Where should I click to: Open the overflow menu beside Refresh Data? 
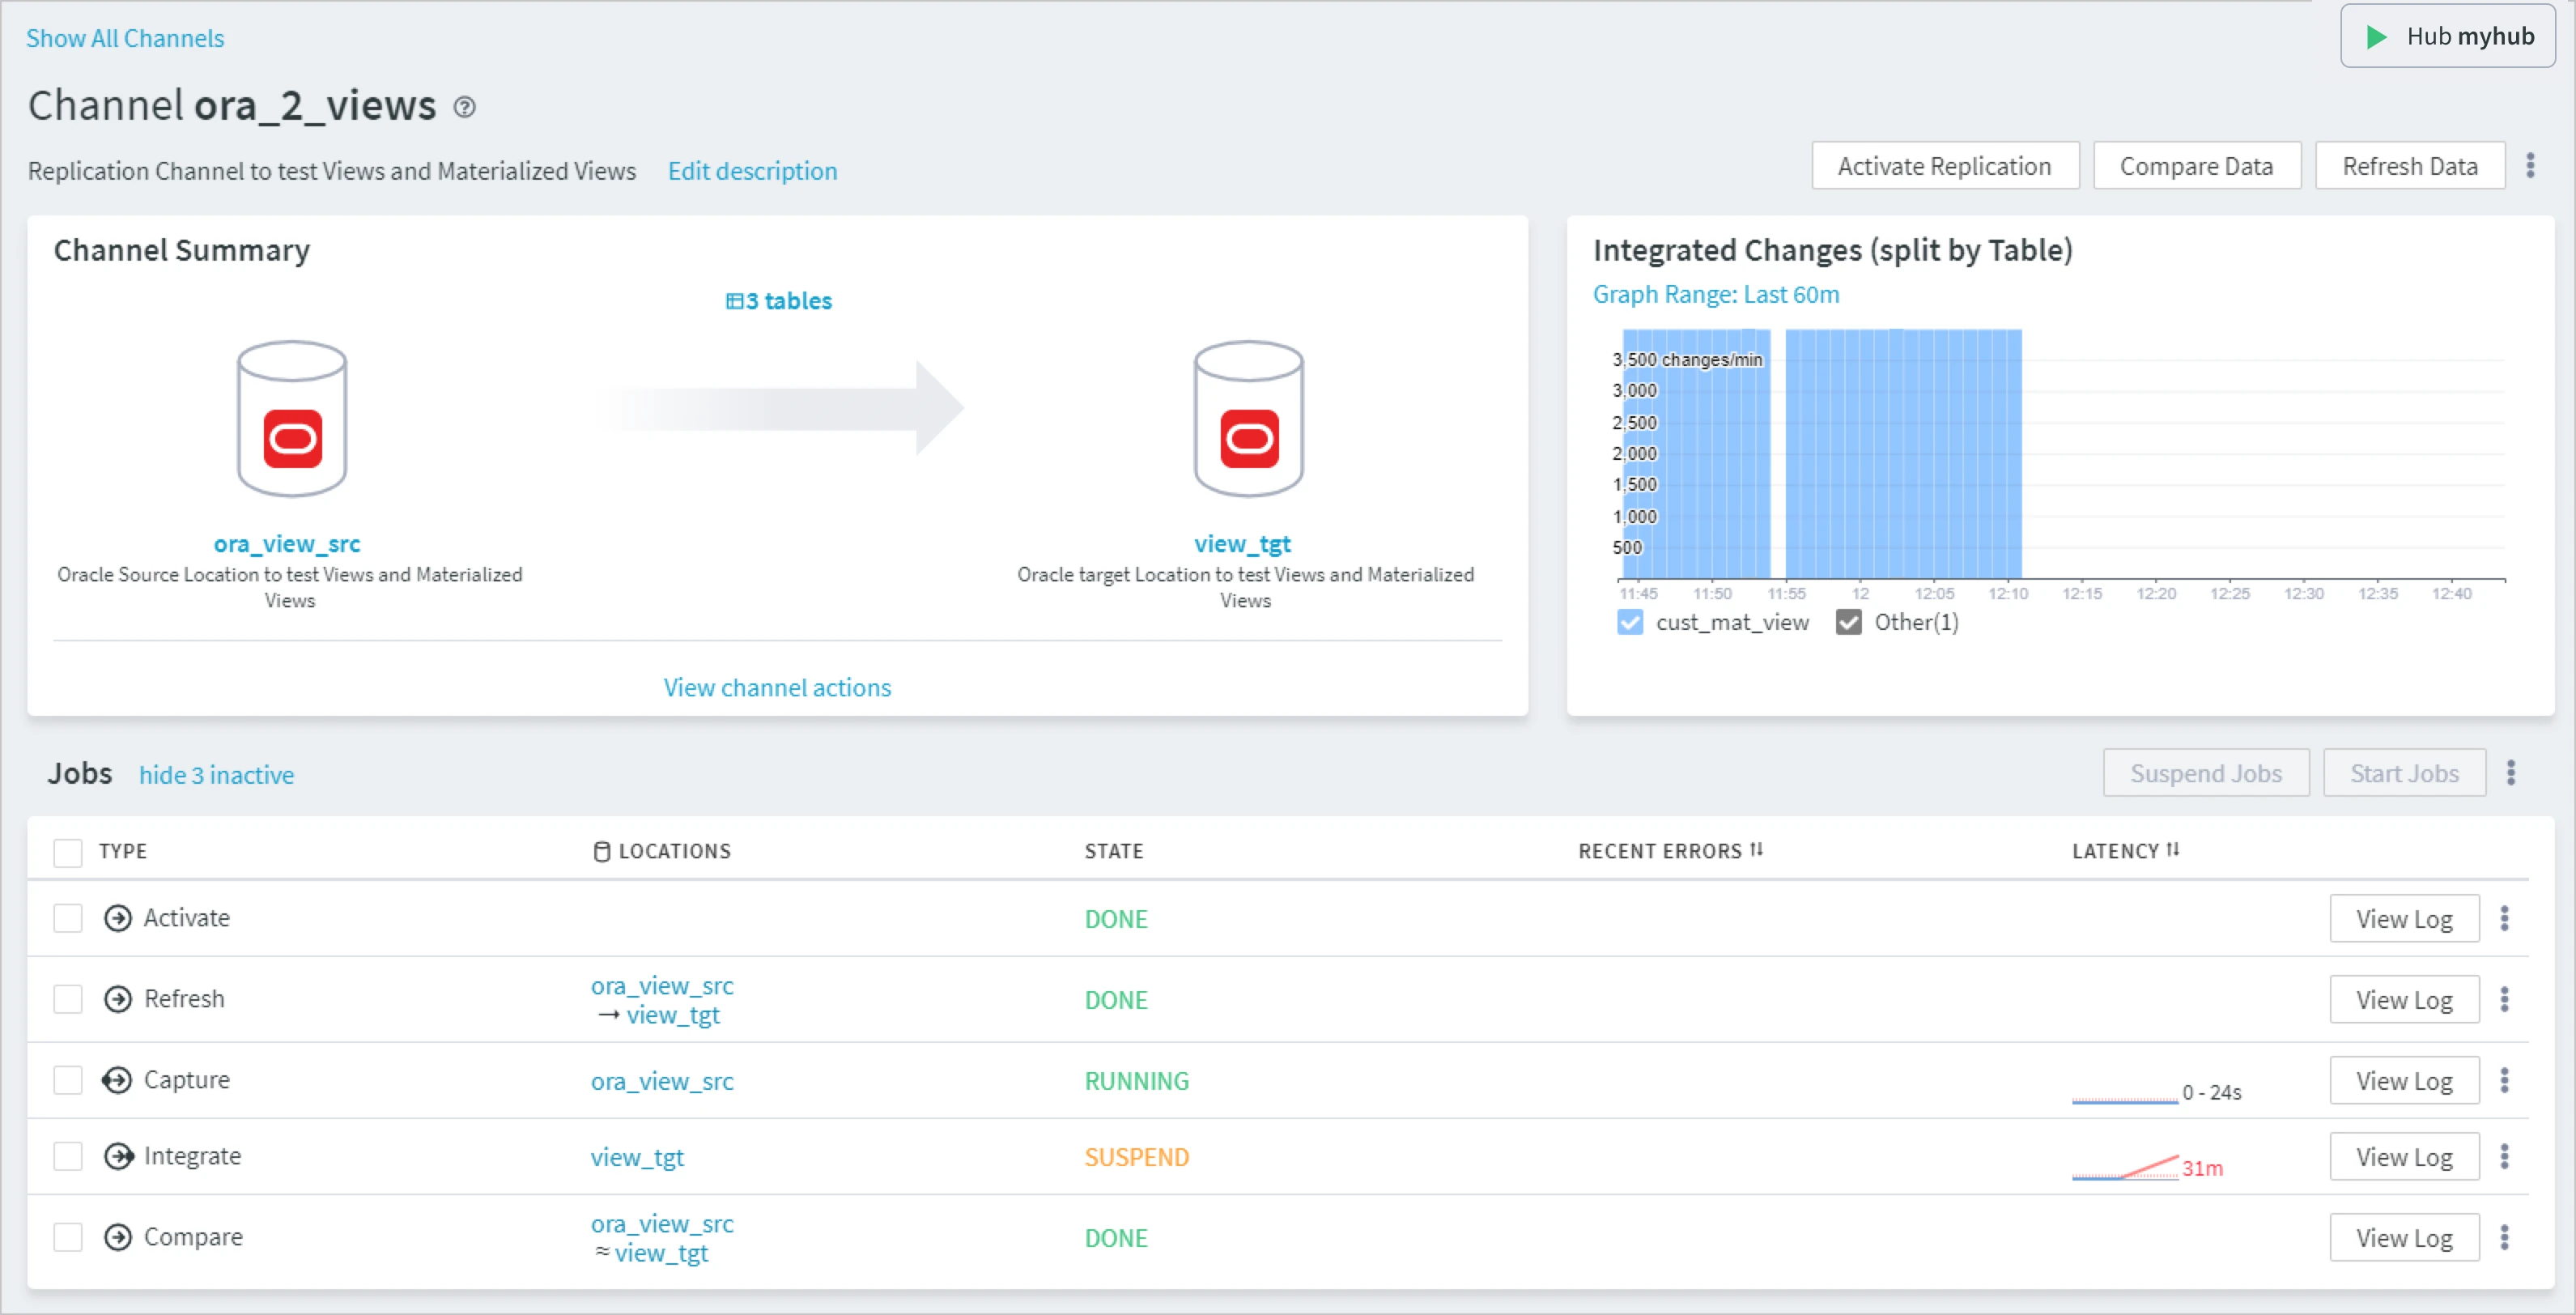[2531, 165]
